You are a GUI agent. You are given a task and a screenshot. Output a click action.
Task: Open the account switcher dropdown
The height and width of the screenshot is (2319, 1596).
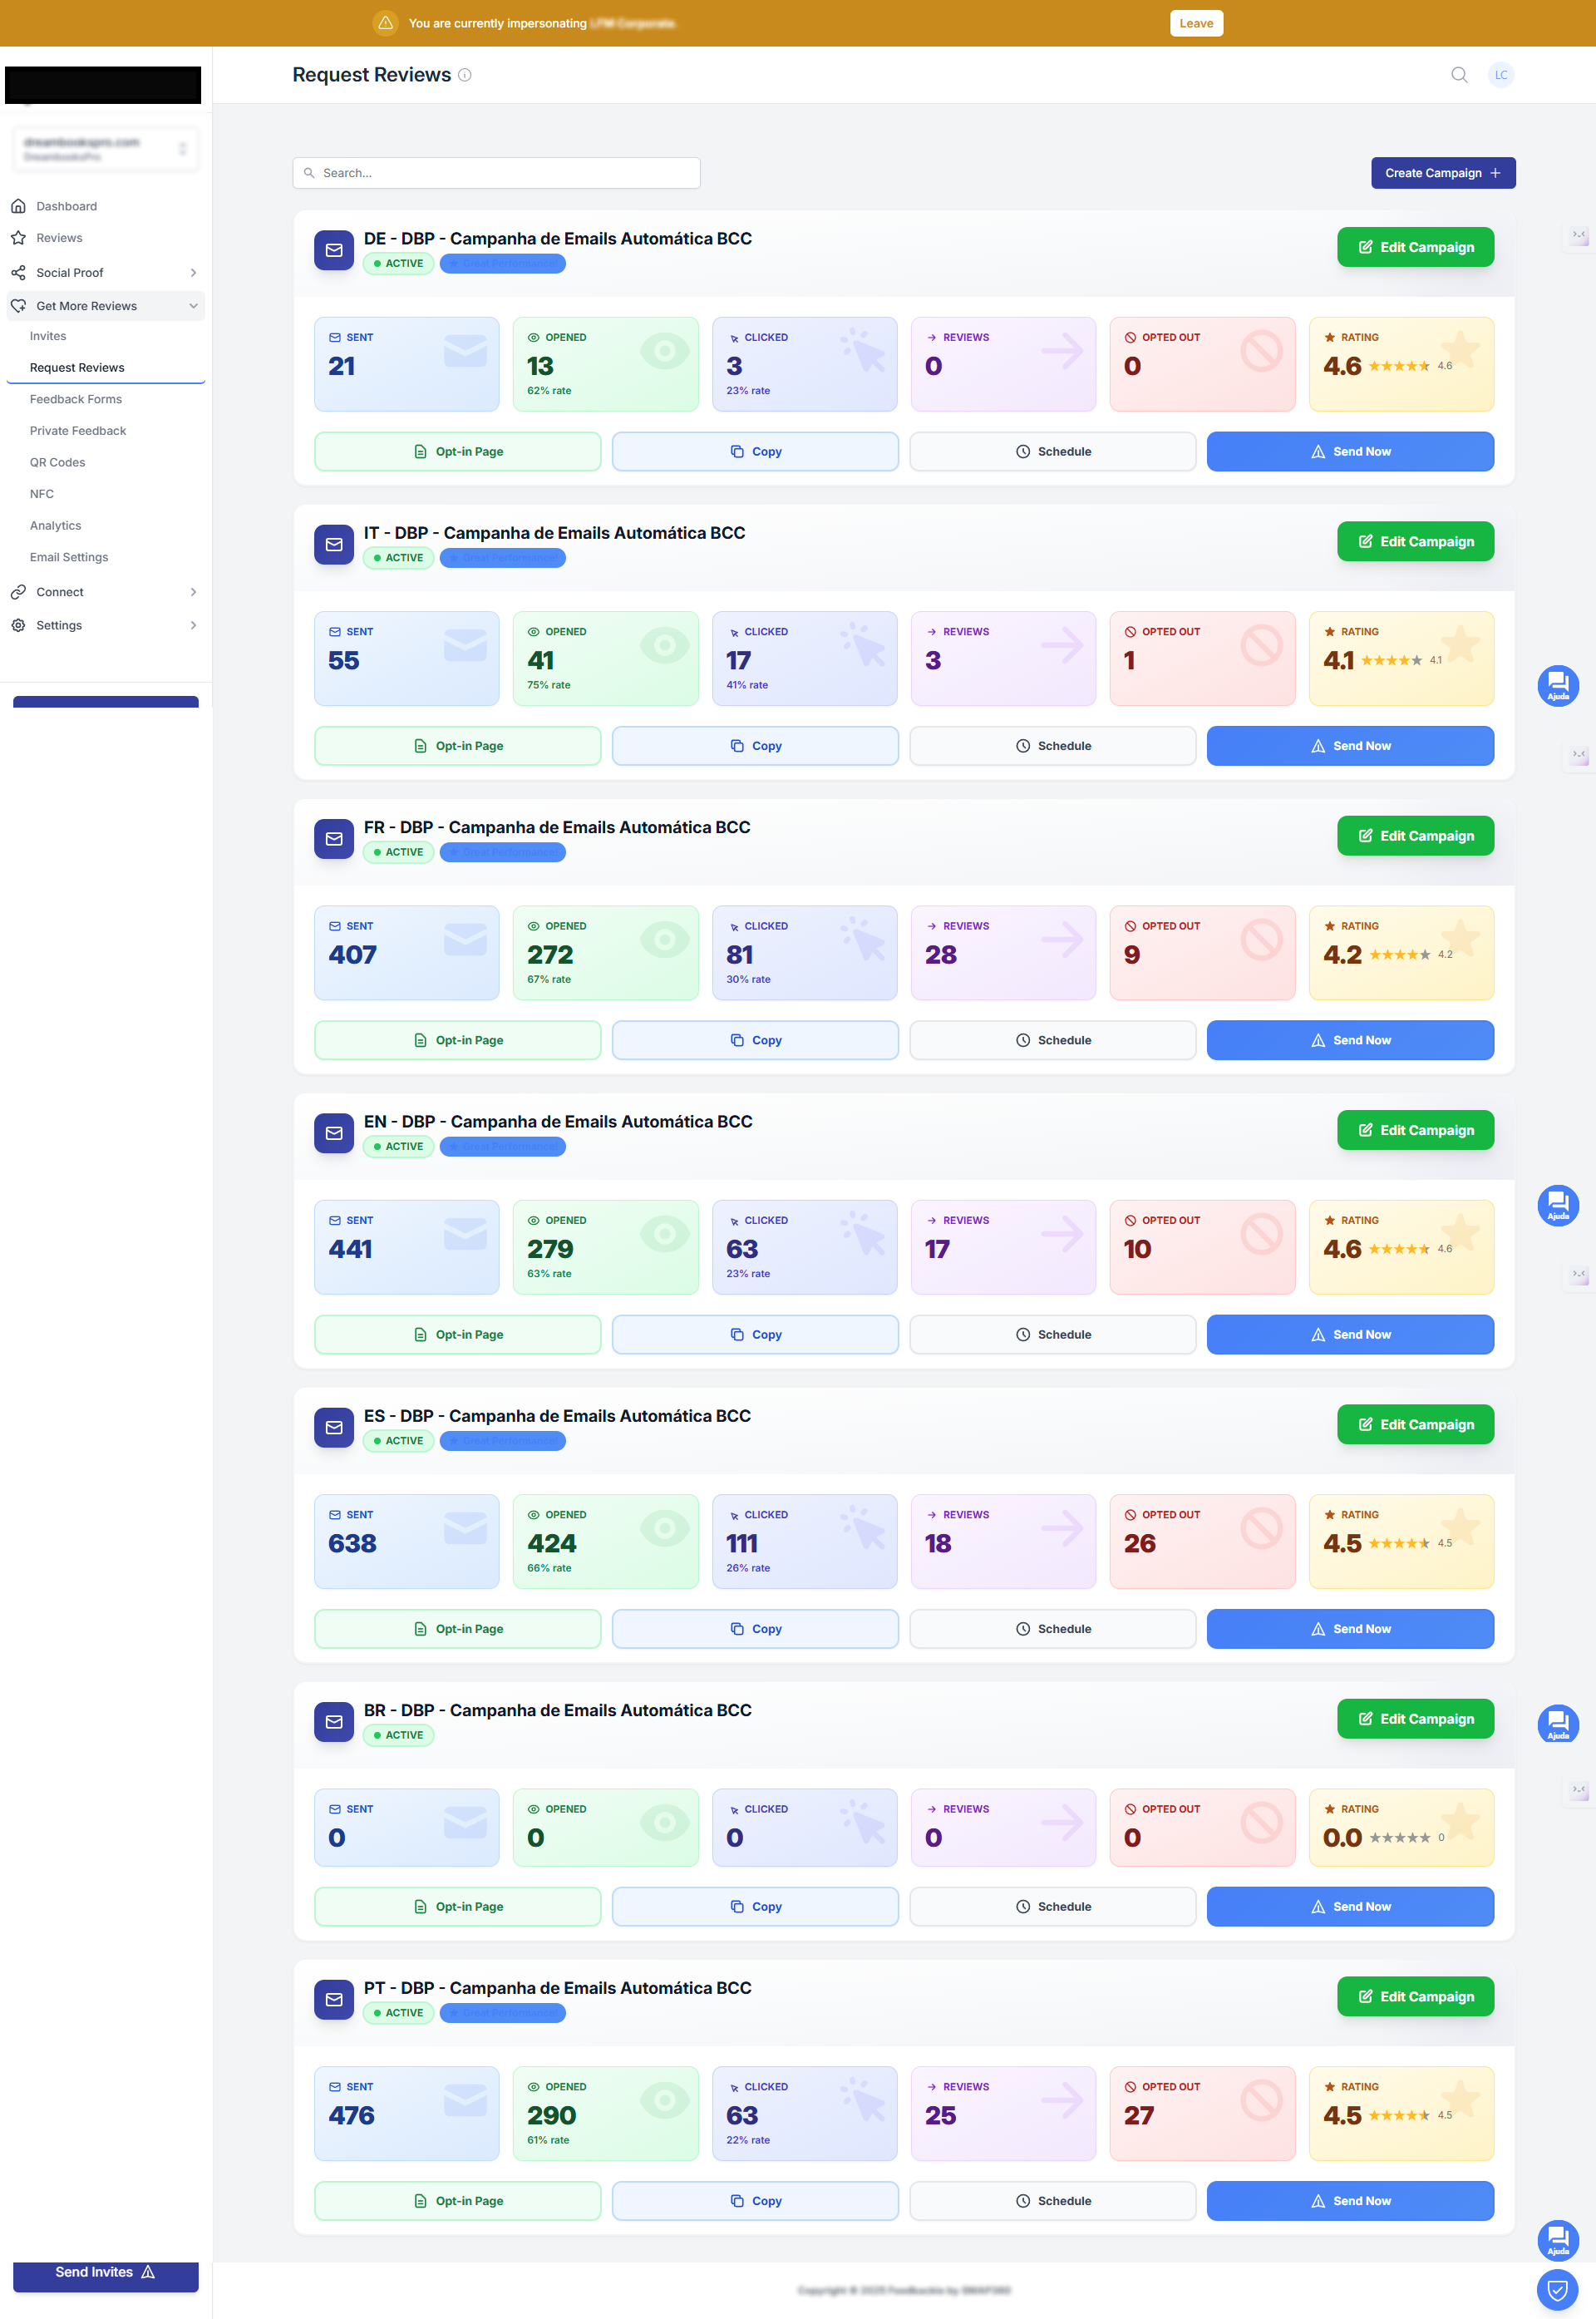pyautogui.click(x=105, y=149)
